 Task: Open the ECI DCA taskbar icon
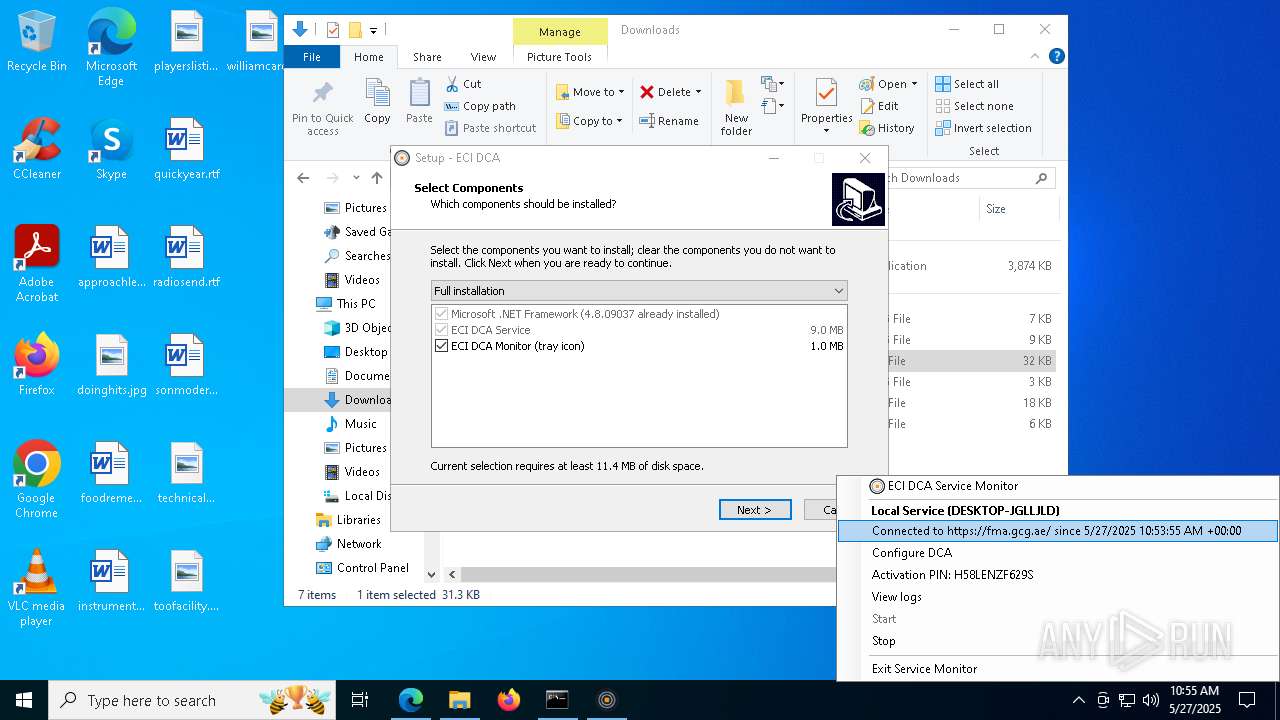pyautogui.click(x=606, y=700)
